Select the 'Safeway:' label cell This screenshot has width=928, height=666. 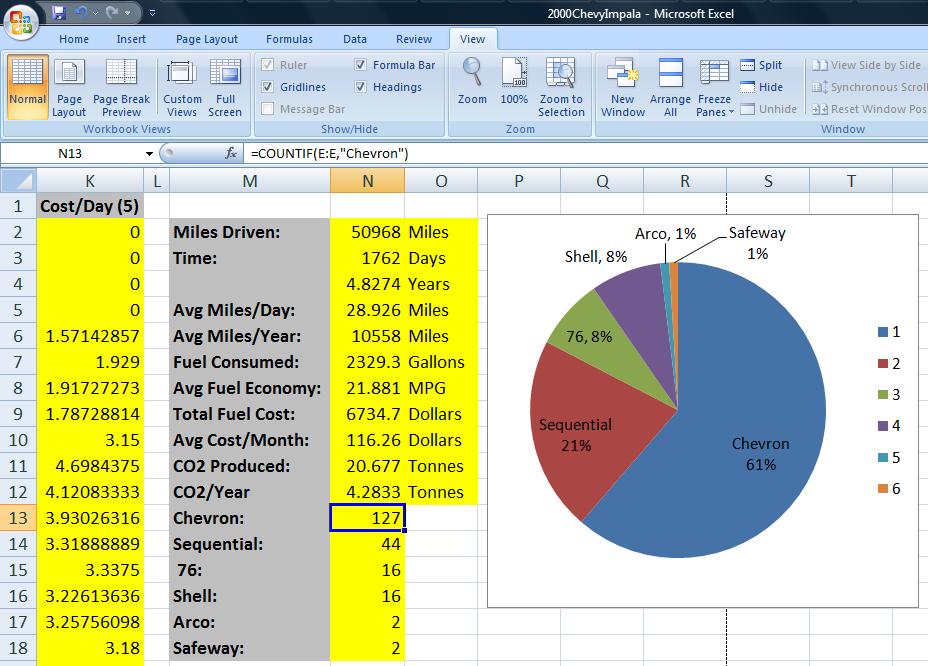(250, 648)
